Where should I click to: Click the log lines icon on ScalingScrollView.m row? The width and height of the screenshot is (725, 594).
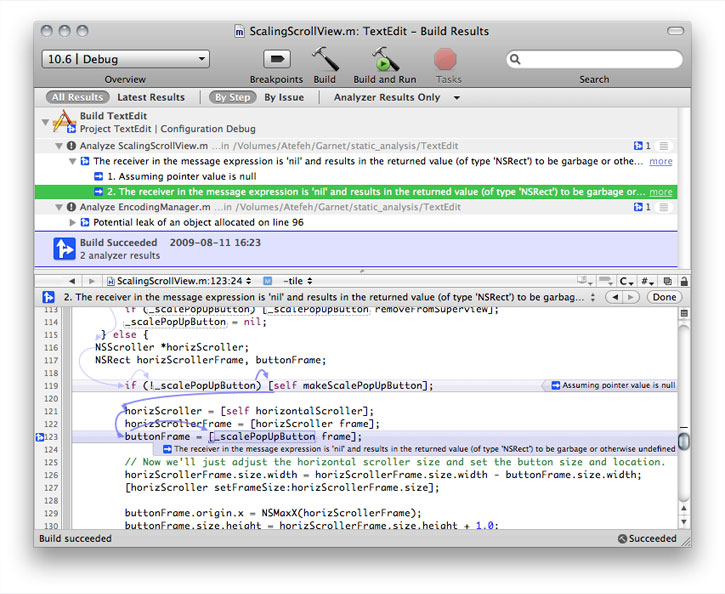click(664, 146)
